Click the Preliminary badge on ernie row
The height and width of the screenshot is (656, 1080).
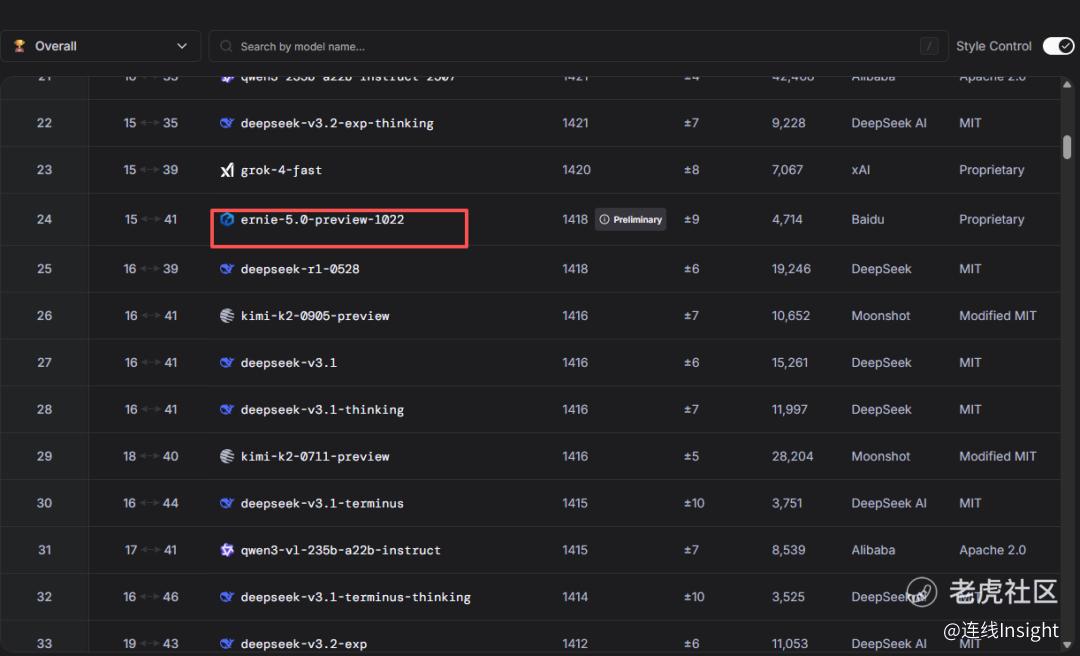(630, 219)
